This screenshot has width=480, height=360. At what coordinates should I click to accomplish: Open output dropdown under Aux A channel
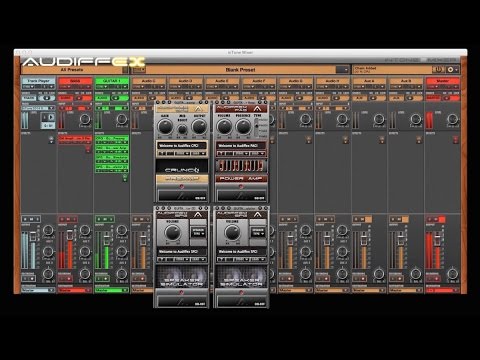[x=369, y=290]
